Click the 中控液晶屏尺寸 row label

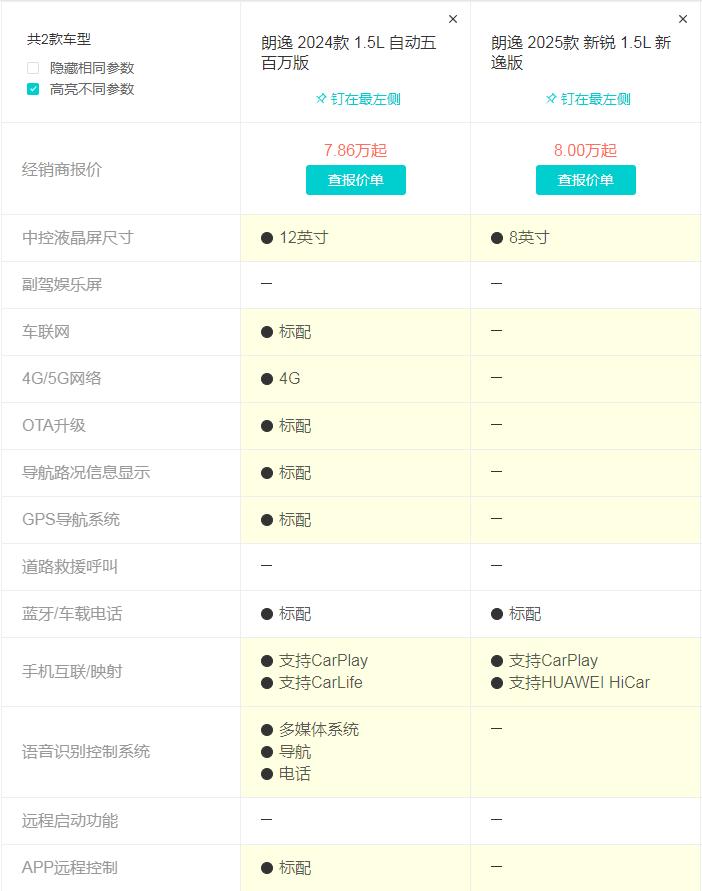point(78,238)
